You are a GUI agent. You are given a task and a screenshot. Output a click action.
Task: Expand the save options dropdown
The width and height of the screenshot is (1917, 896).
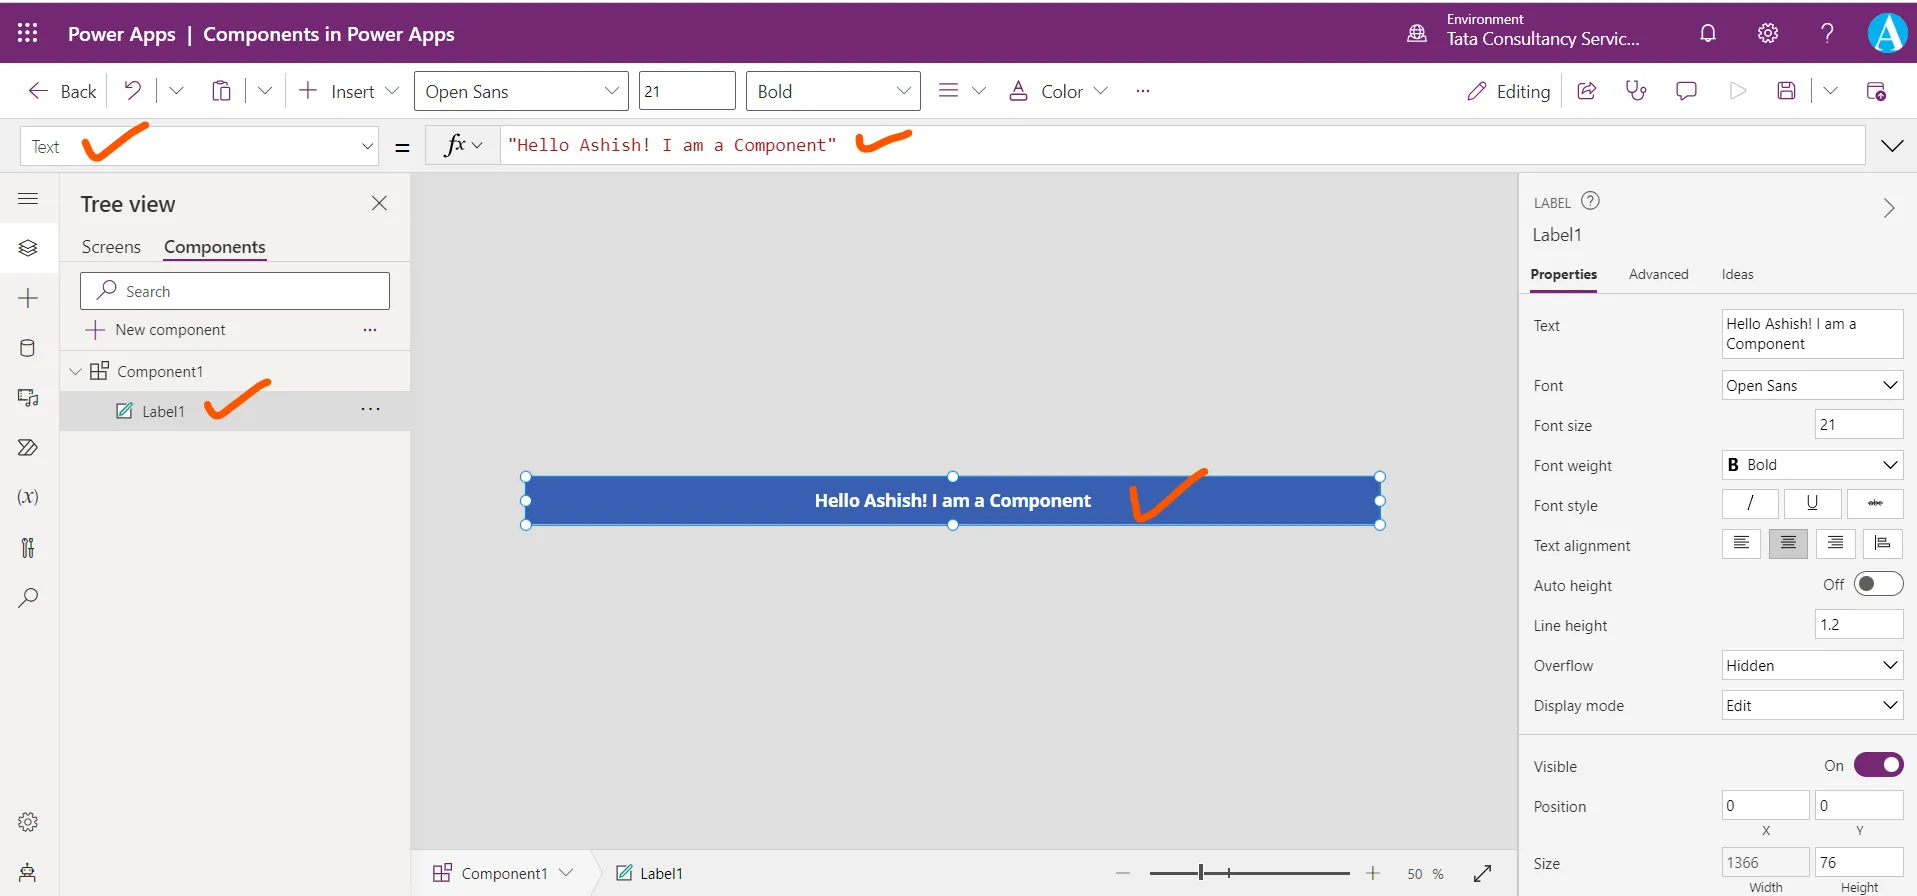click(1830, 91)
